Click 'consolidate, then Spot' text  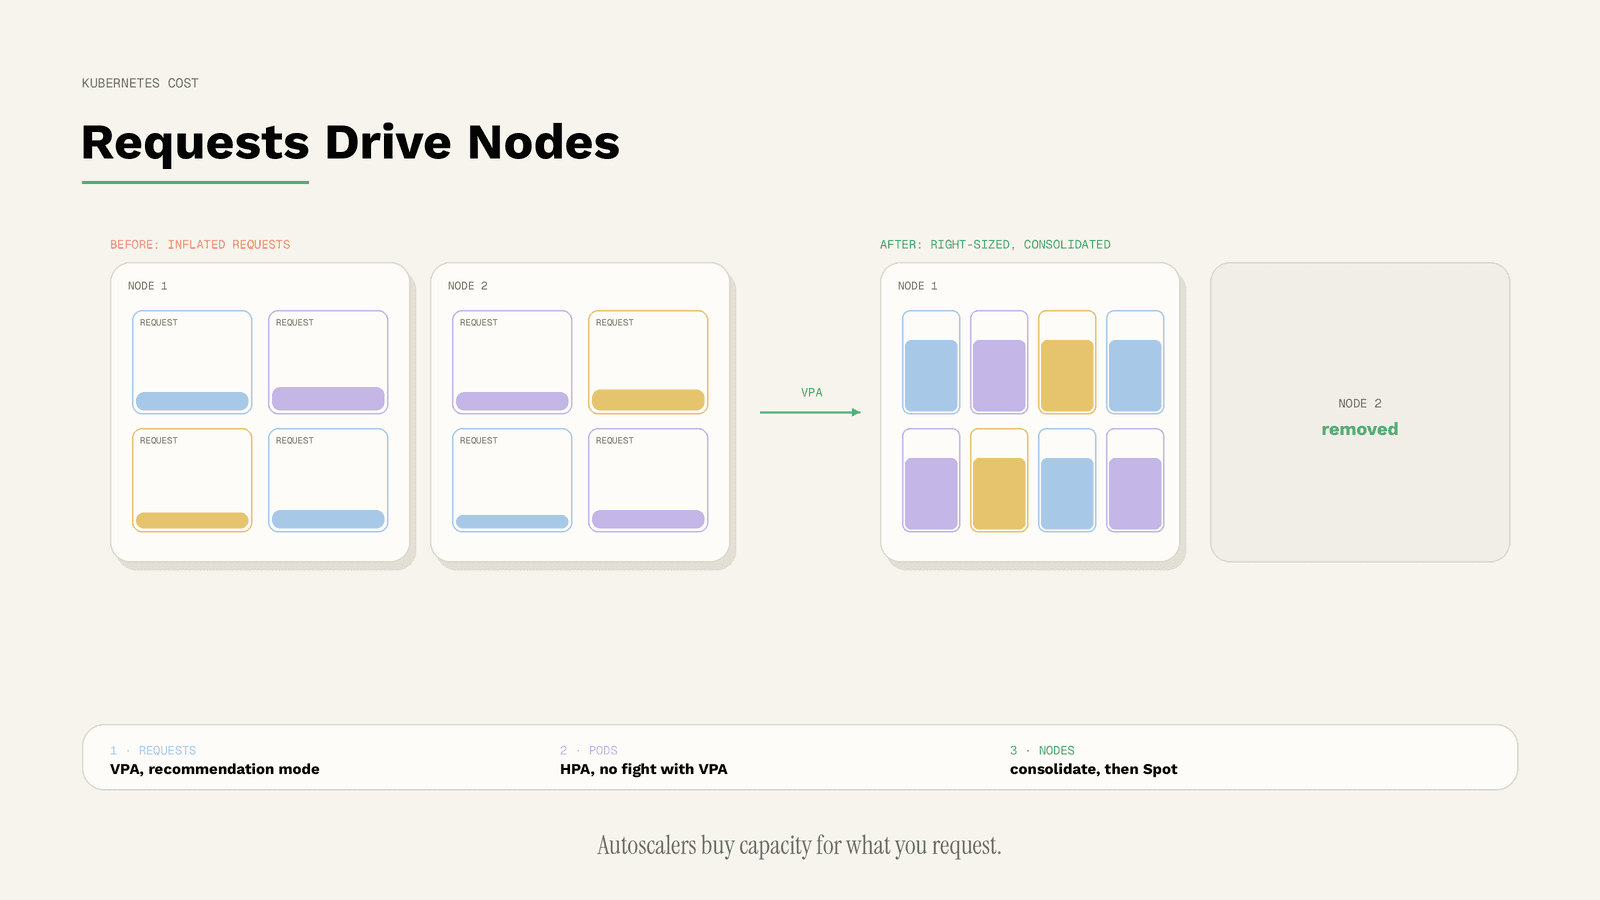(1094, 769)
